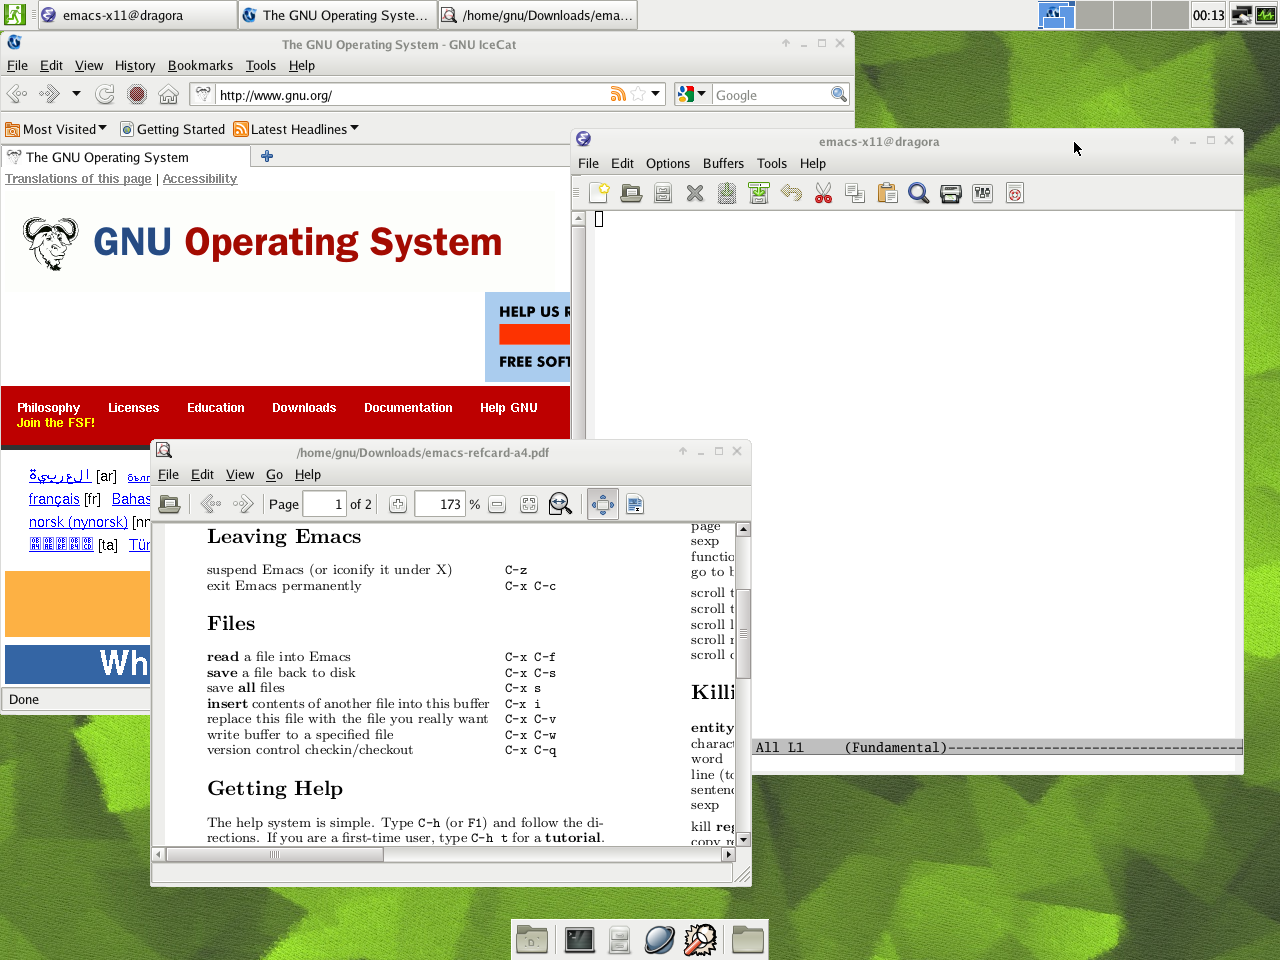Click the zoom out minus button in the PDF viewer
Viewport: 1280px width, 960px height.
click(497, 504)
